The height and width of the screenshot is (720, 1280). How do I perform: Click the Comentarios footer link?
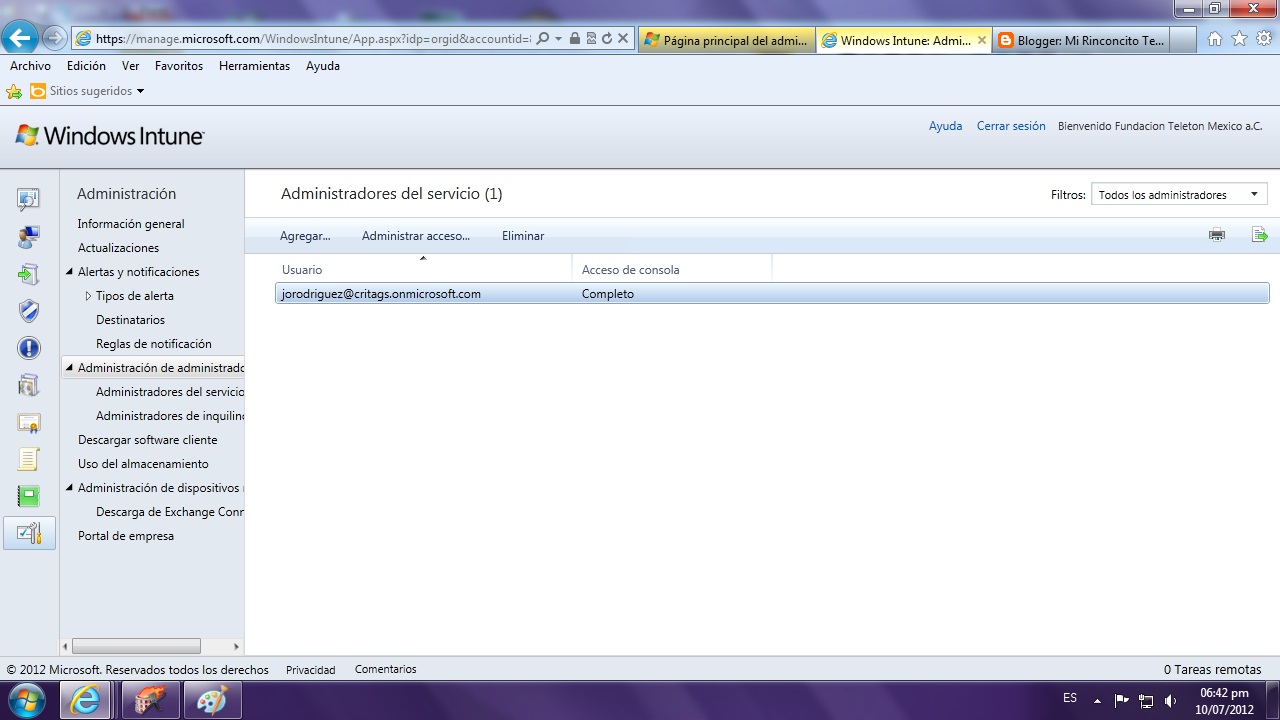385,670
